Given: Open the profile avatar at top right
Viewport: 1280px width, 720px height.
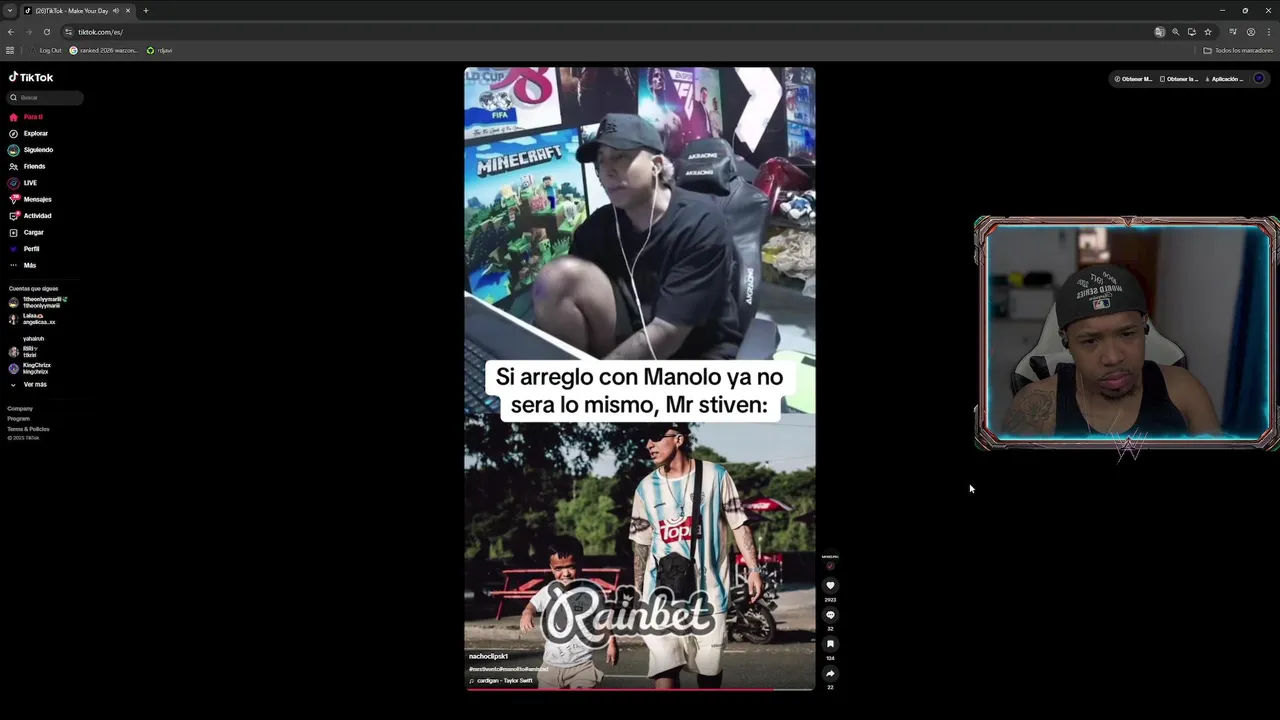Looking at the screenshot, I should pyautogui.click(x=1259, y=79).
